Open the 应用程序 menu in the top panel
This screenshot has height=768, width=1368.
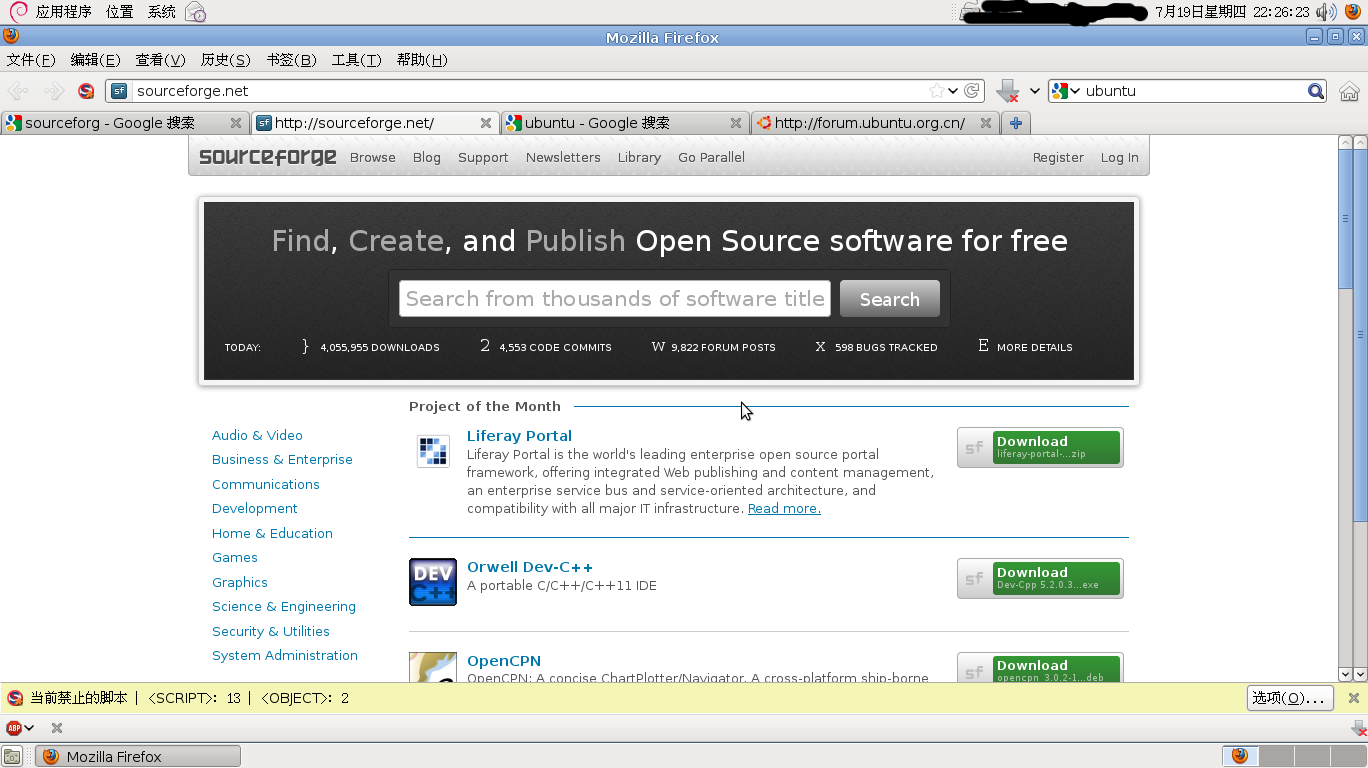click(x=63, y=12)
